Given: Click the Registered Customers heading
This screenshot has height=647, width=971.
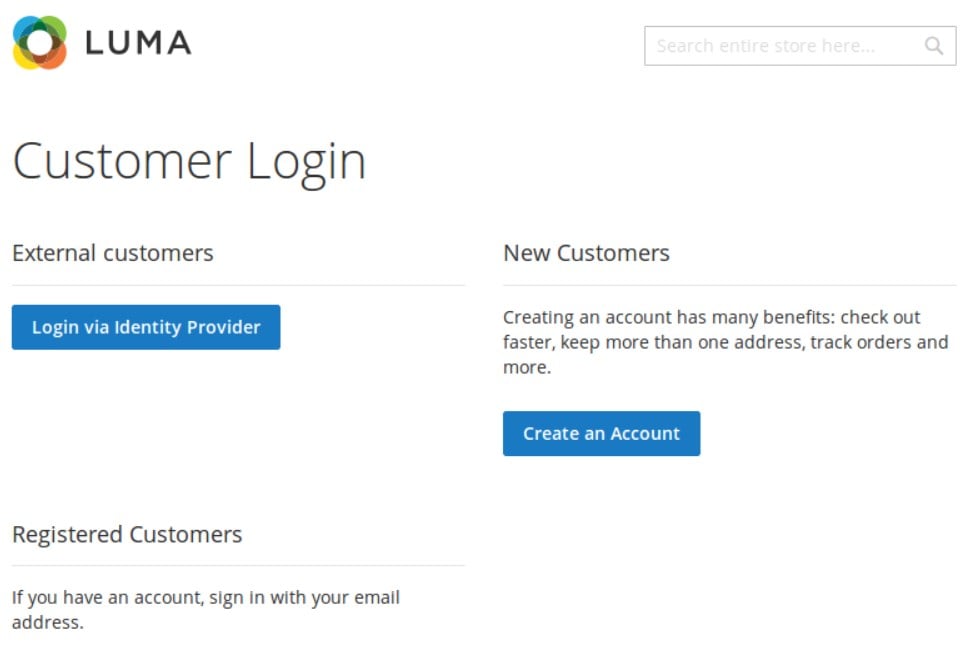Looking at the screenshot, I should click(127, 534).
